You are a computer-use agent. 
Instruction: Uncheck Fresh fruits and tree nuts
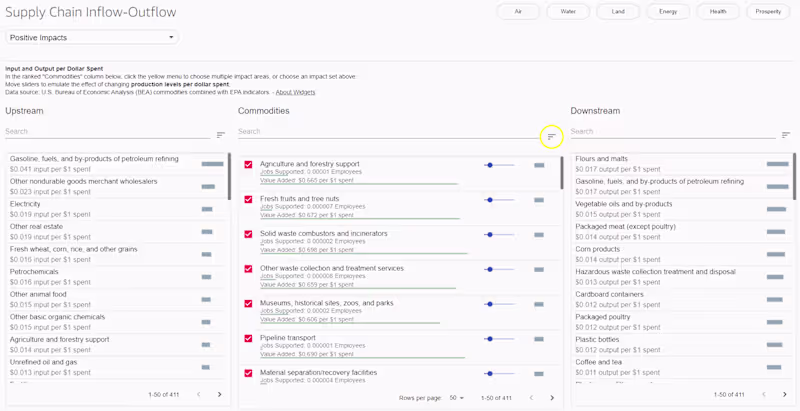point(249,200)
